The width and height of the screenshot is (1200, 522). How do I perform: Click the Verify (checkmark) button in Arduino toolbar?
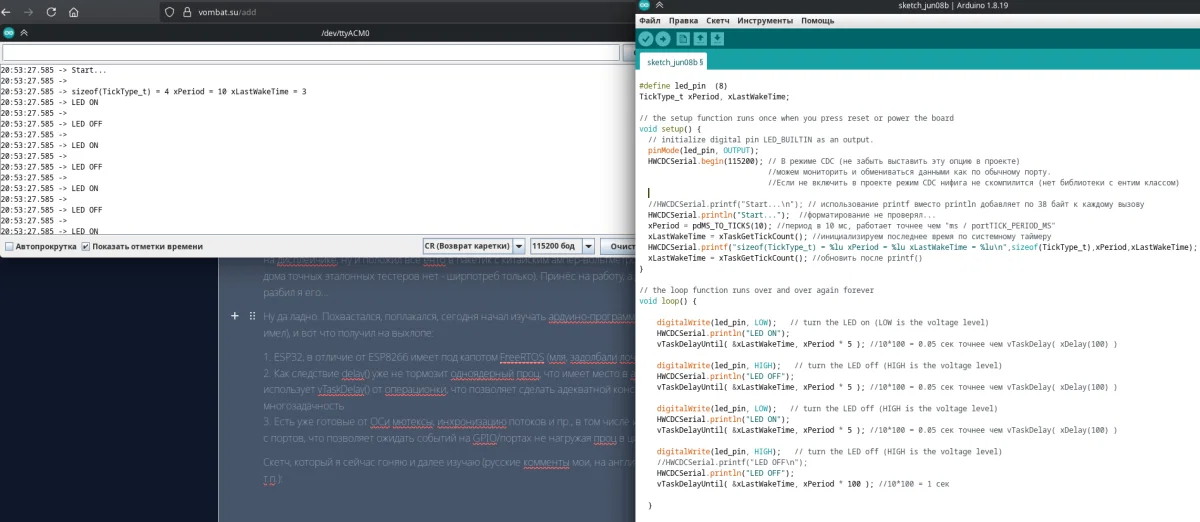pos(646,39)
